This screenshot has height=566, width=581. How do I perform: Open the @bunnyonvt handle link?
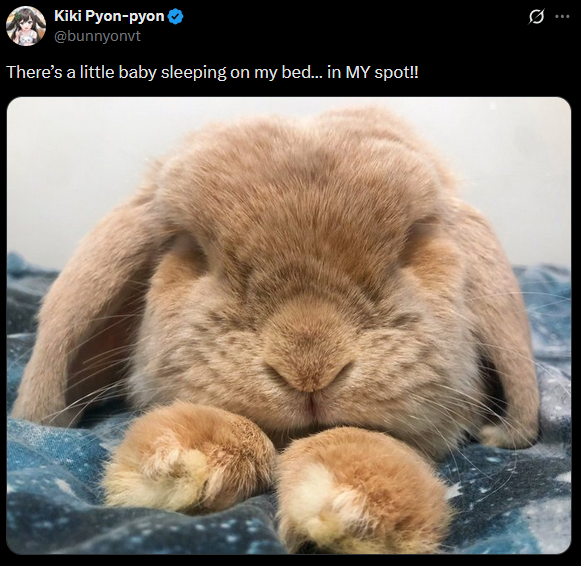tap(97, 36)
